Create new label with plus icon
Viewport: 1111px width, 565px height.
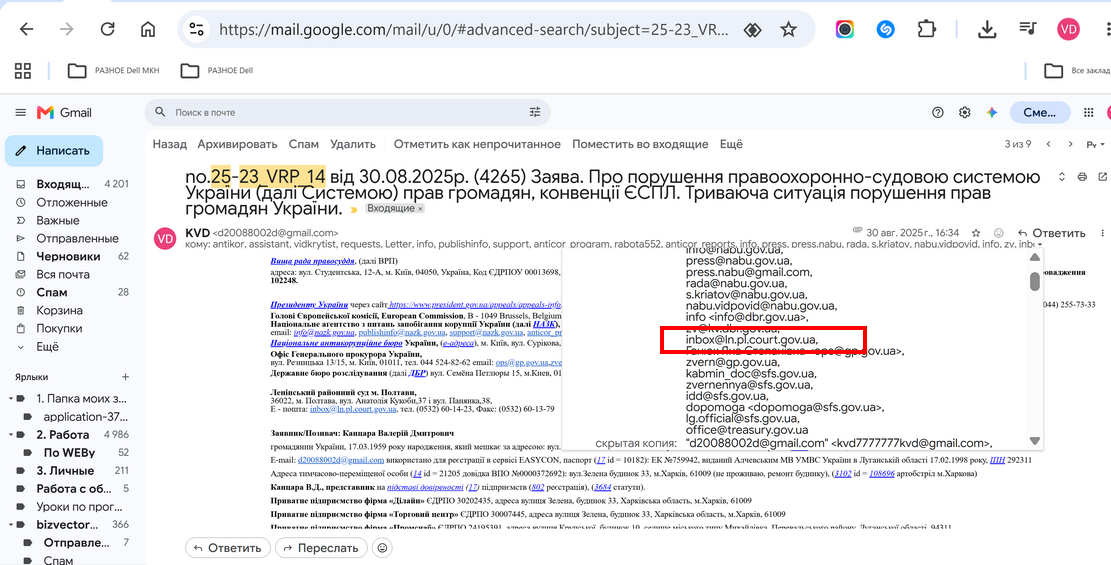(125, 377)
